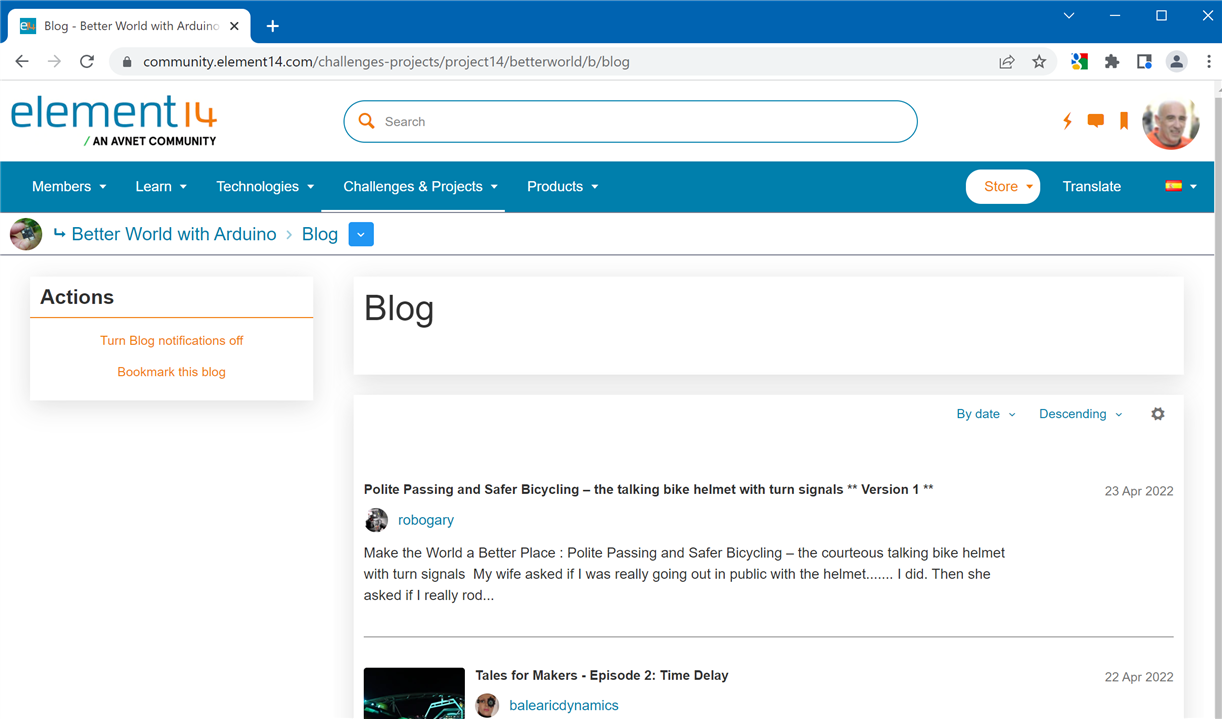Open Tales for Makers Episode 2 post
This screenshot has width=1222, height=719.
pyautogui.click(x=602, y=676)
